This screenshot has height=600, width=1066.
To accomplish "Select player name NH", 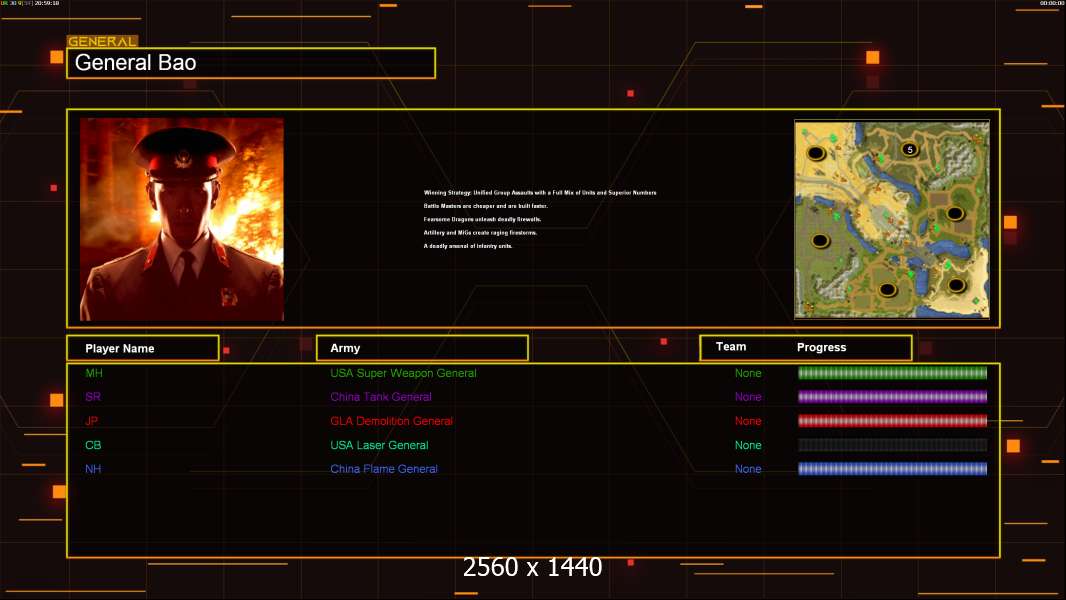I will click(x=93, y=469).
